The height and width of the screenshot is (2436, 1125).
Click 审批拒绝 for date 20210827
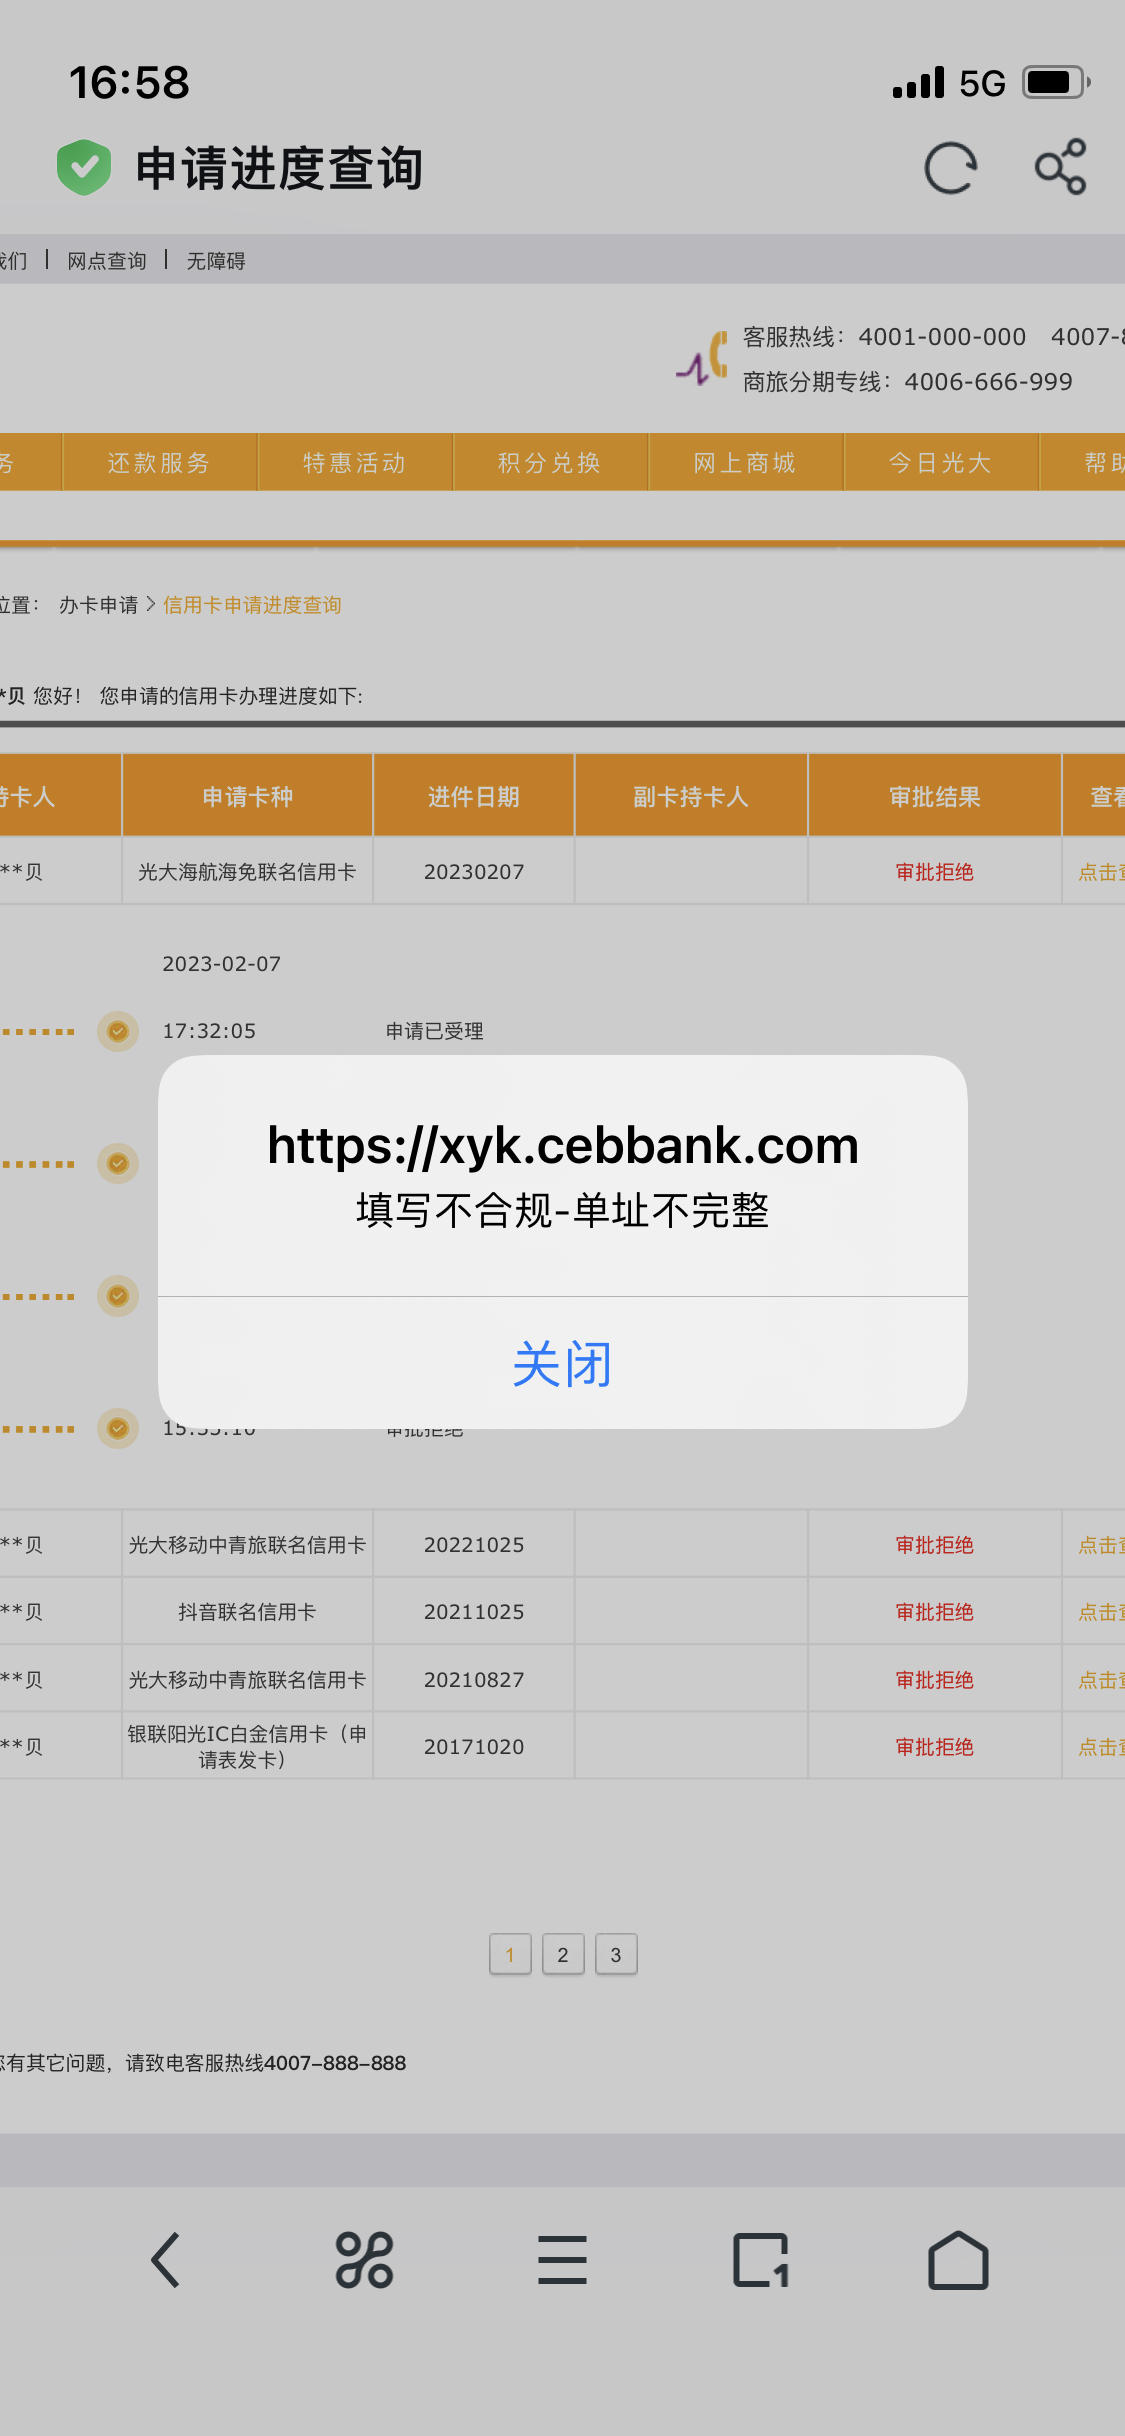(935, 1680)
